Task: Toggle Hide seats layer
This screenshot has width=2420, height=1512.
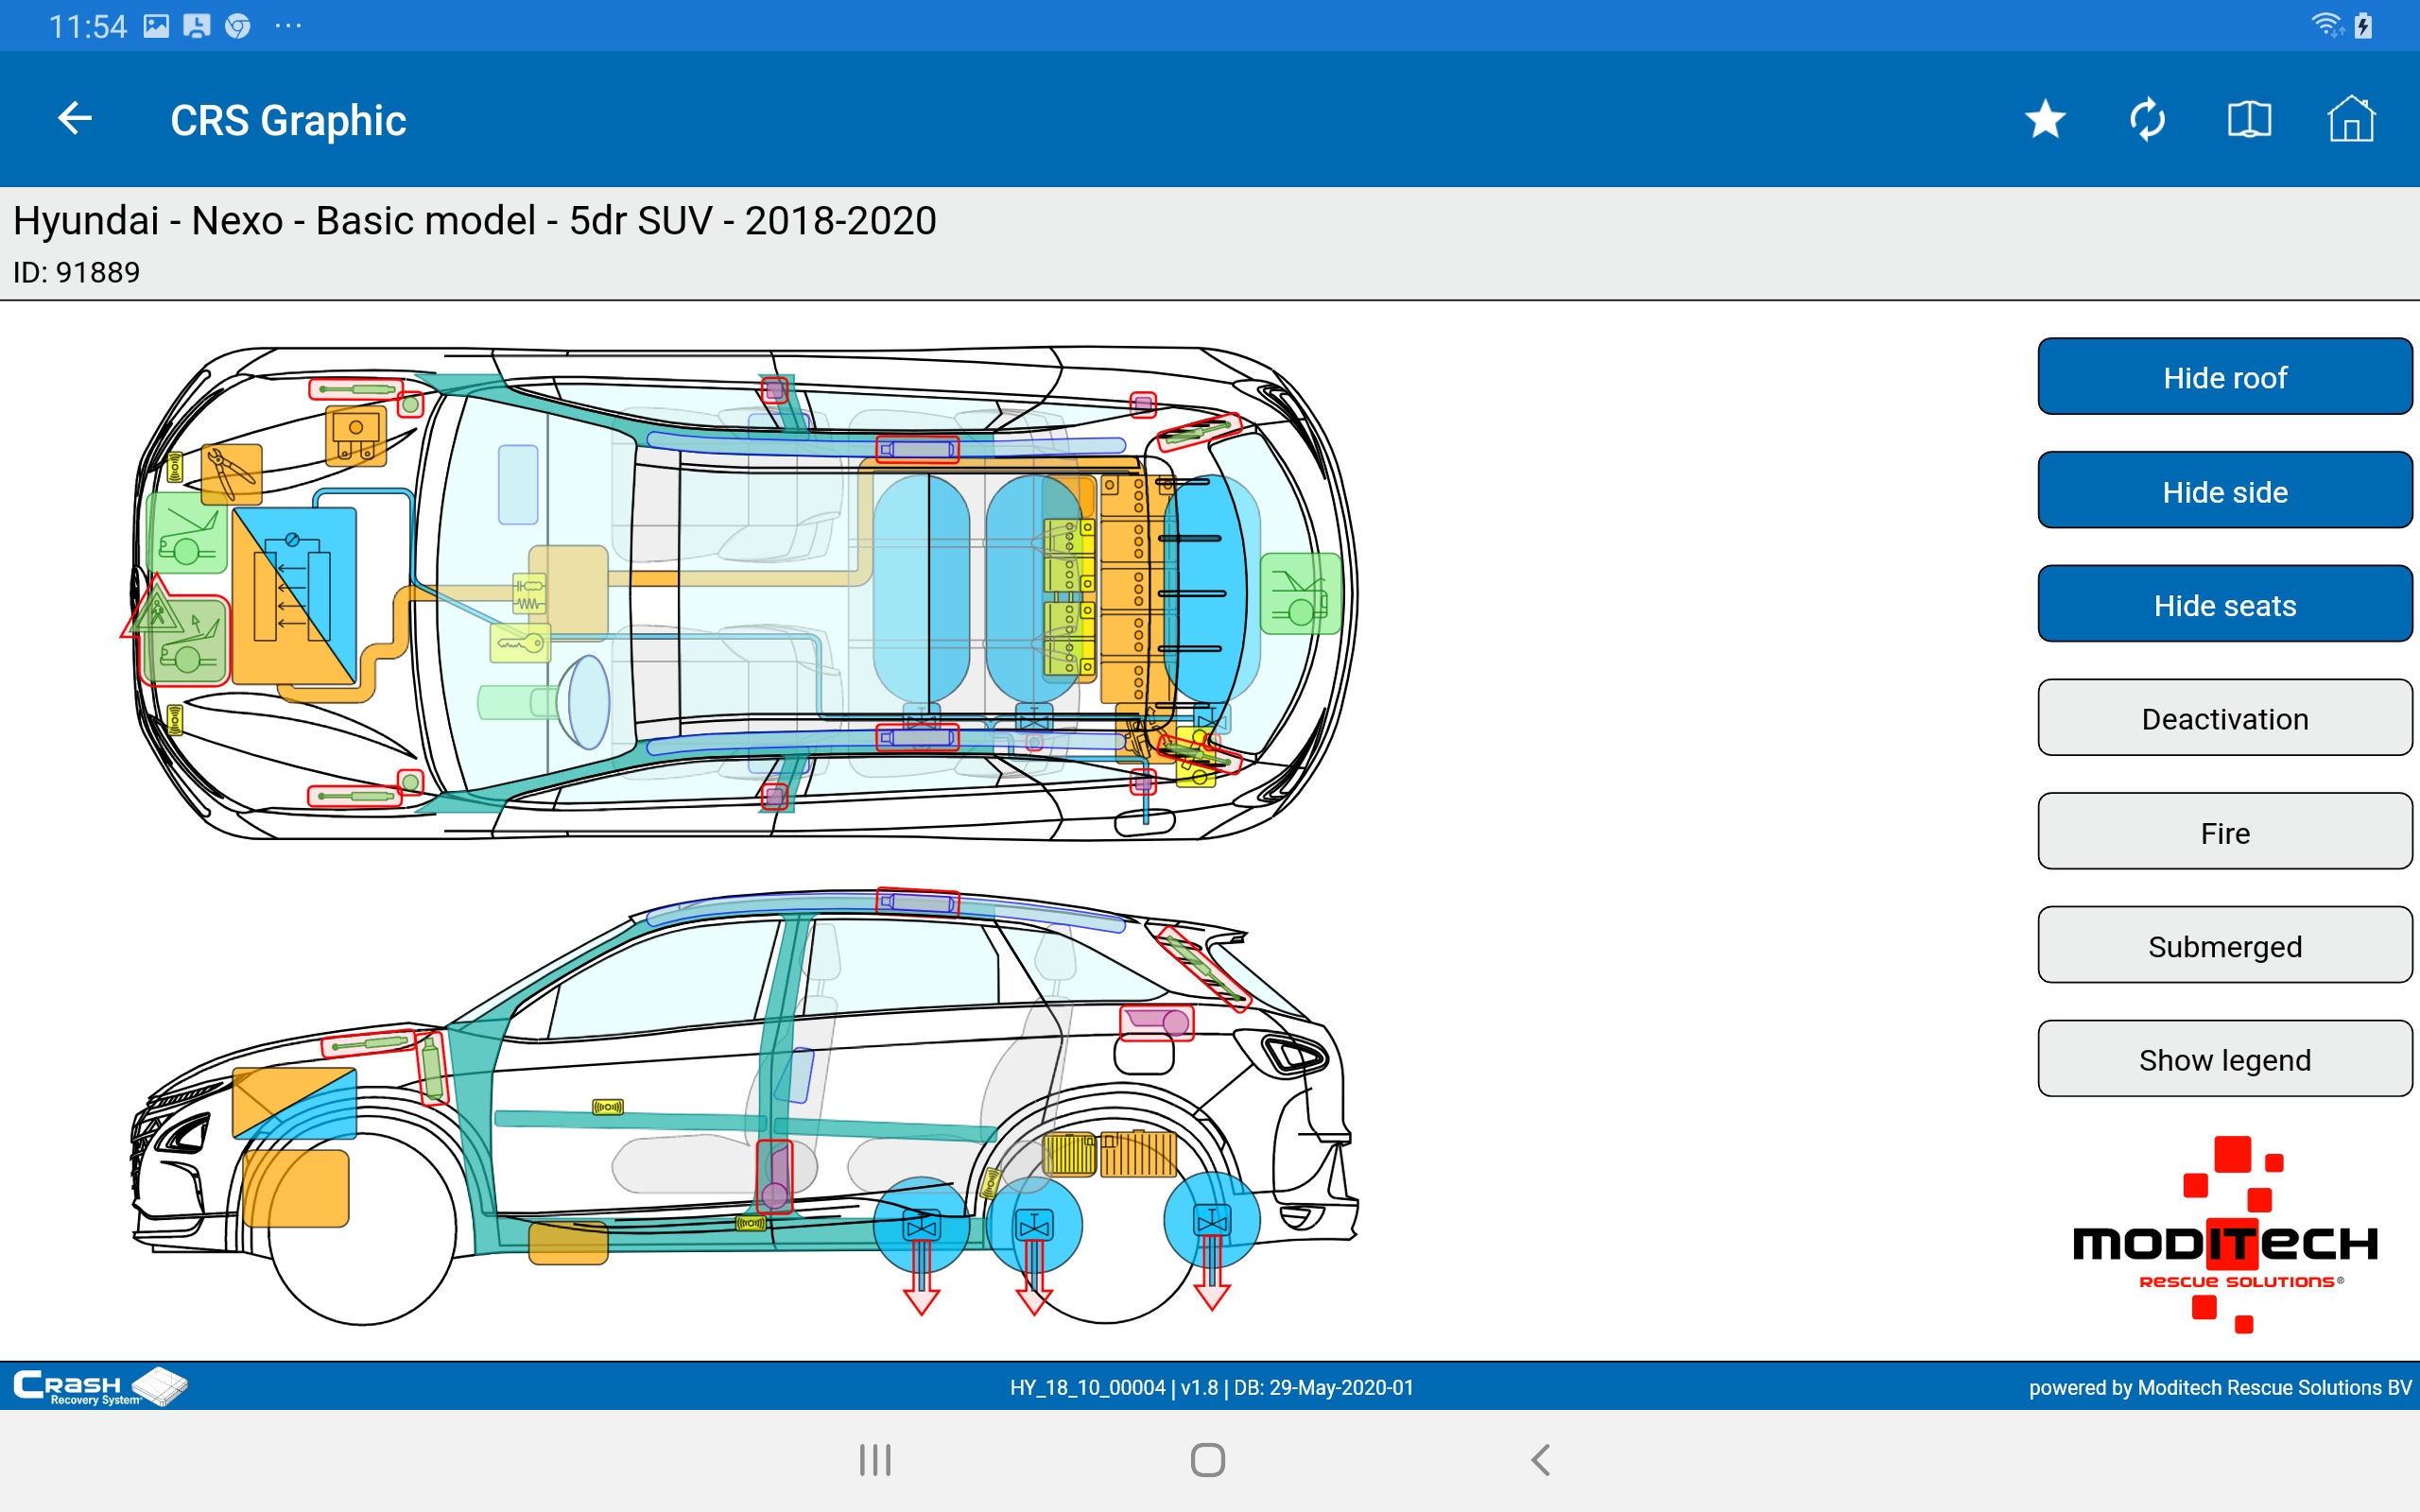Action: tap(2224, 605)
